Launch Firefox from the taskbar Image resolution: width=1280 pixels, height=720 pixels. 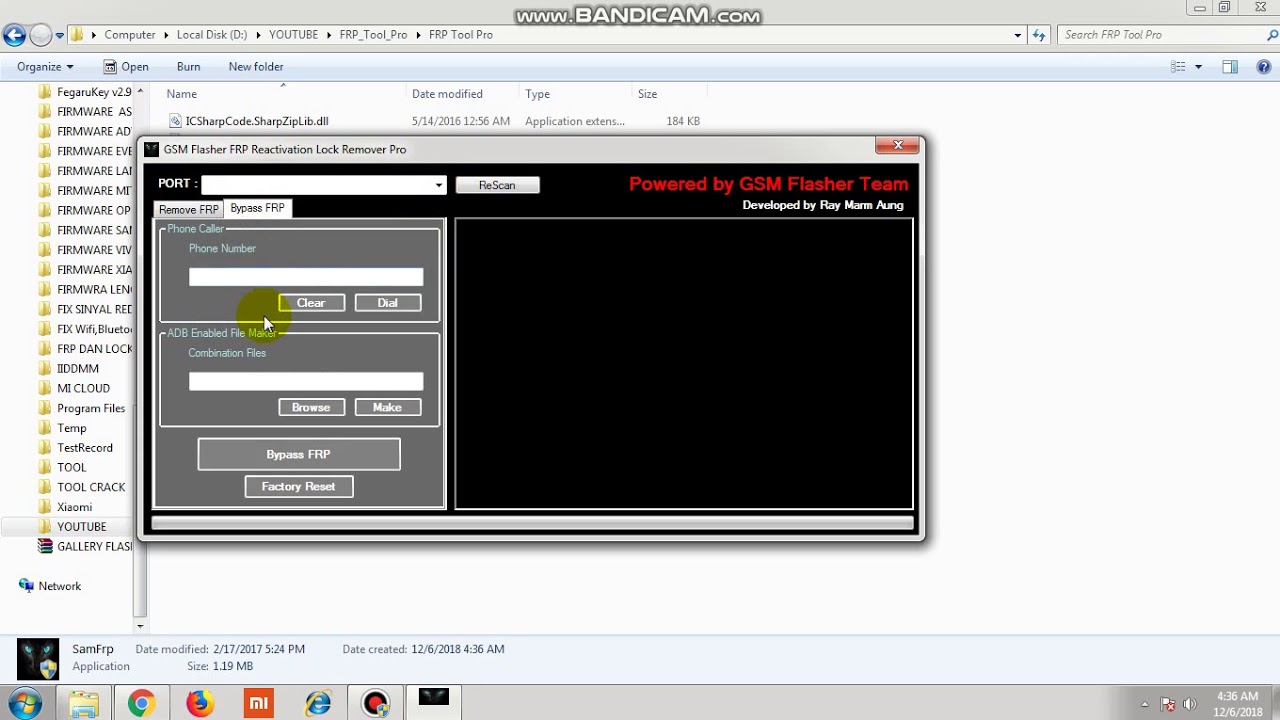click(200, 704)
